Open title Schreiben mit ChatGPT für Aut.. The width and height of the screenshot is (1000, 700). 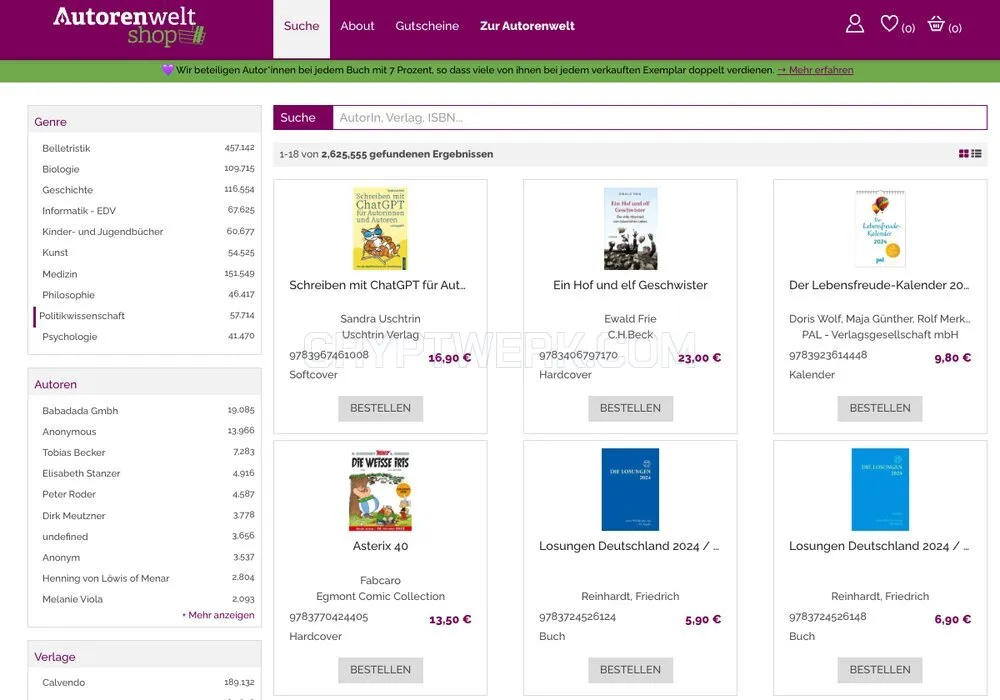378,285
